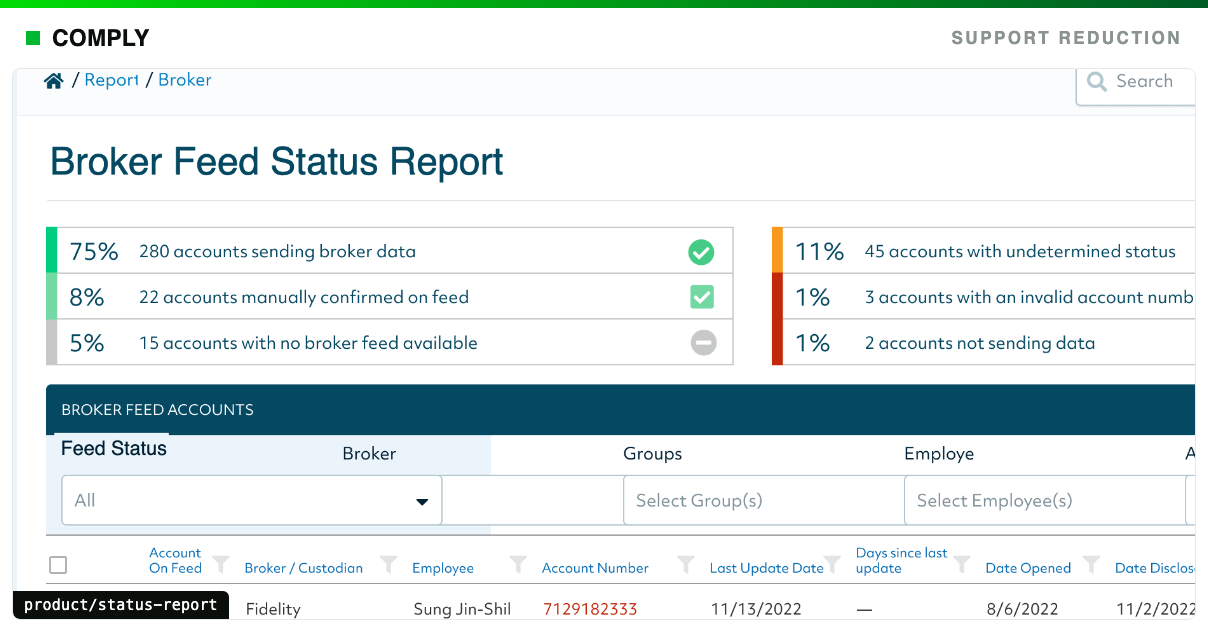Click the green square COMPLY logo icon

[33, 38]
